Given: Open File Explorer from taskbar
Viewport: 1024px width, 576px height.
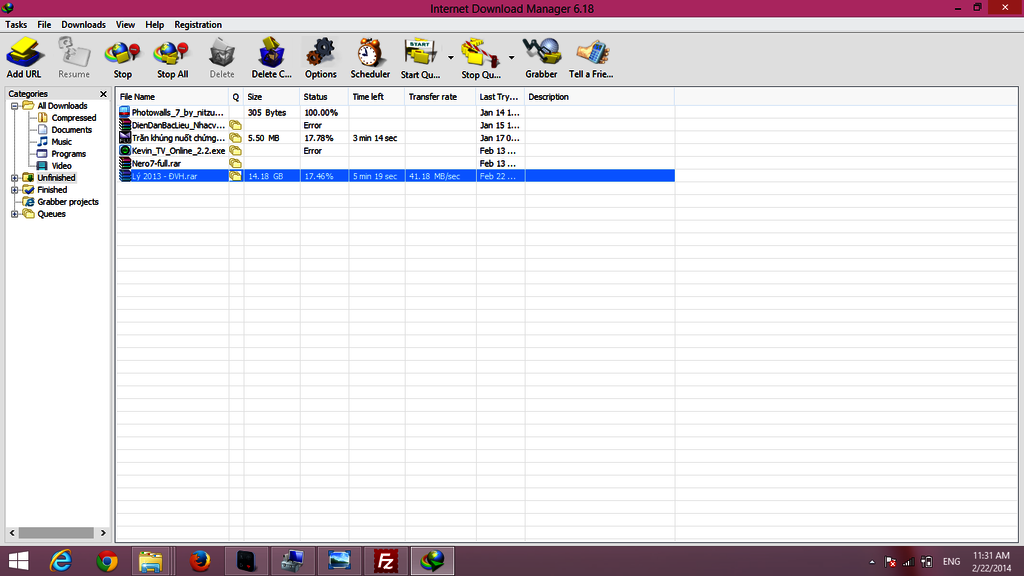Looking at the screenshot, I should pyautogui.click(x=151, y=561).
